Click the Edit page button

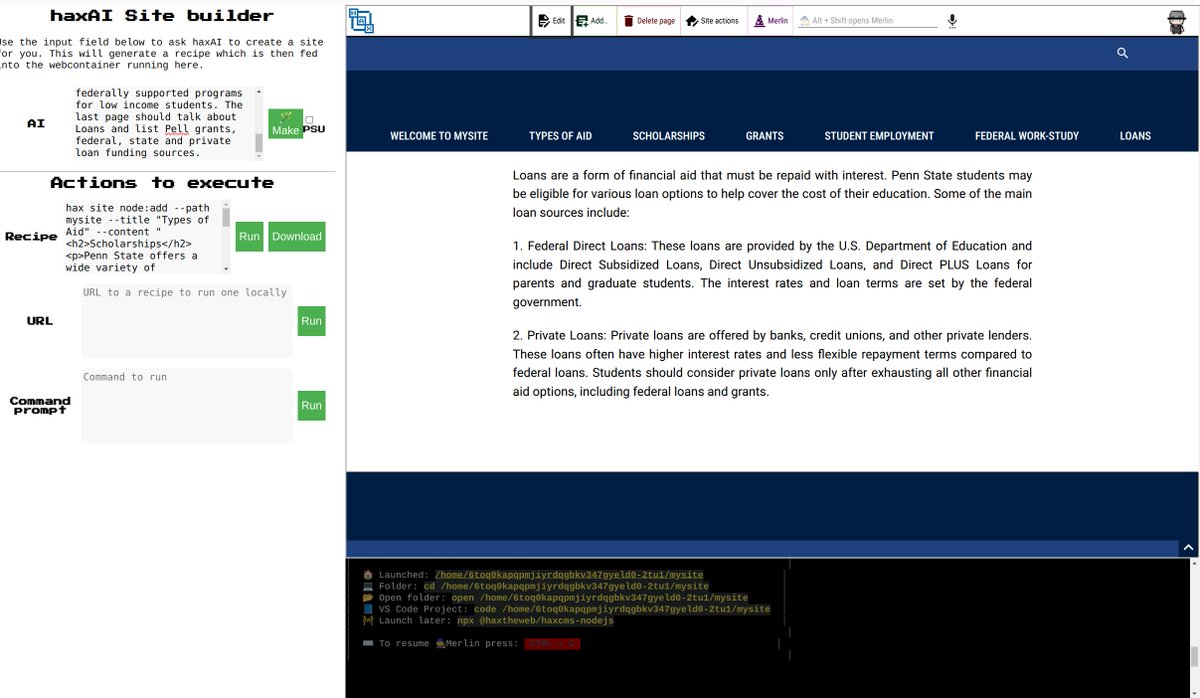551,21
